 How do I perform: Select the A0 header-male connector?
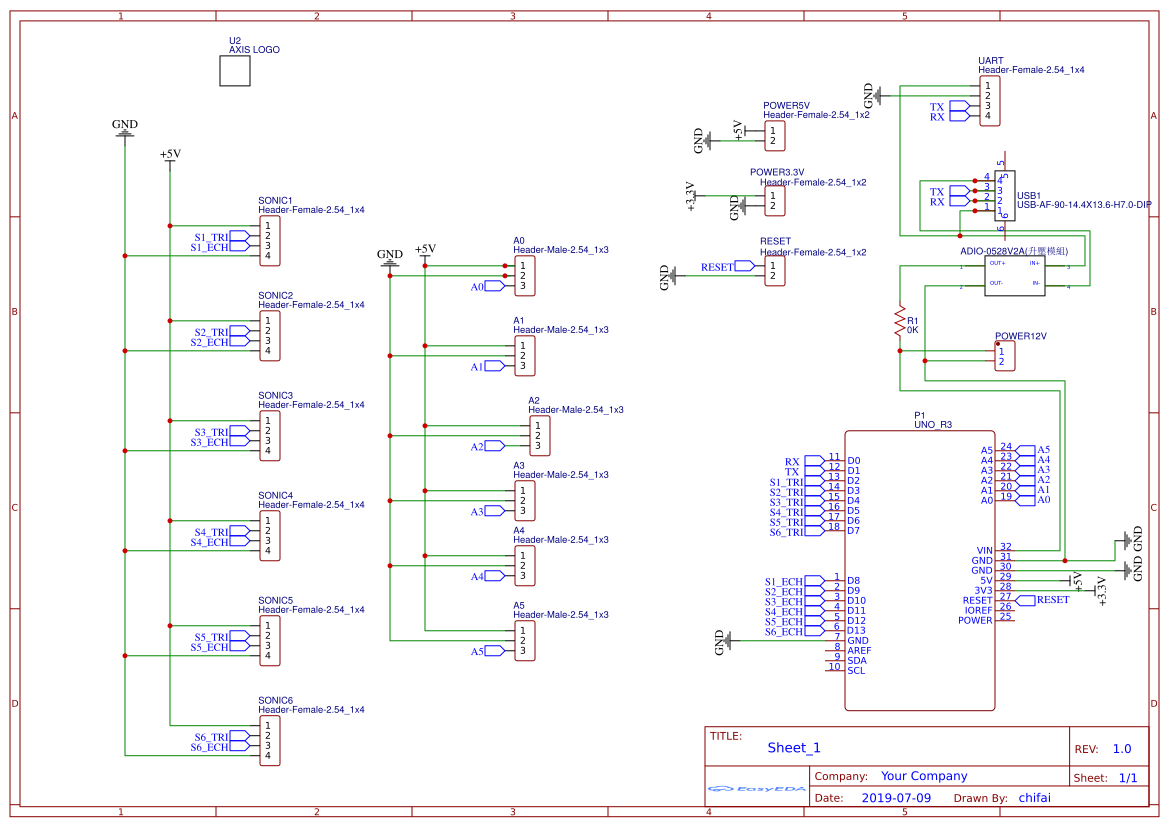(526, 276)
